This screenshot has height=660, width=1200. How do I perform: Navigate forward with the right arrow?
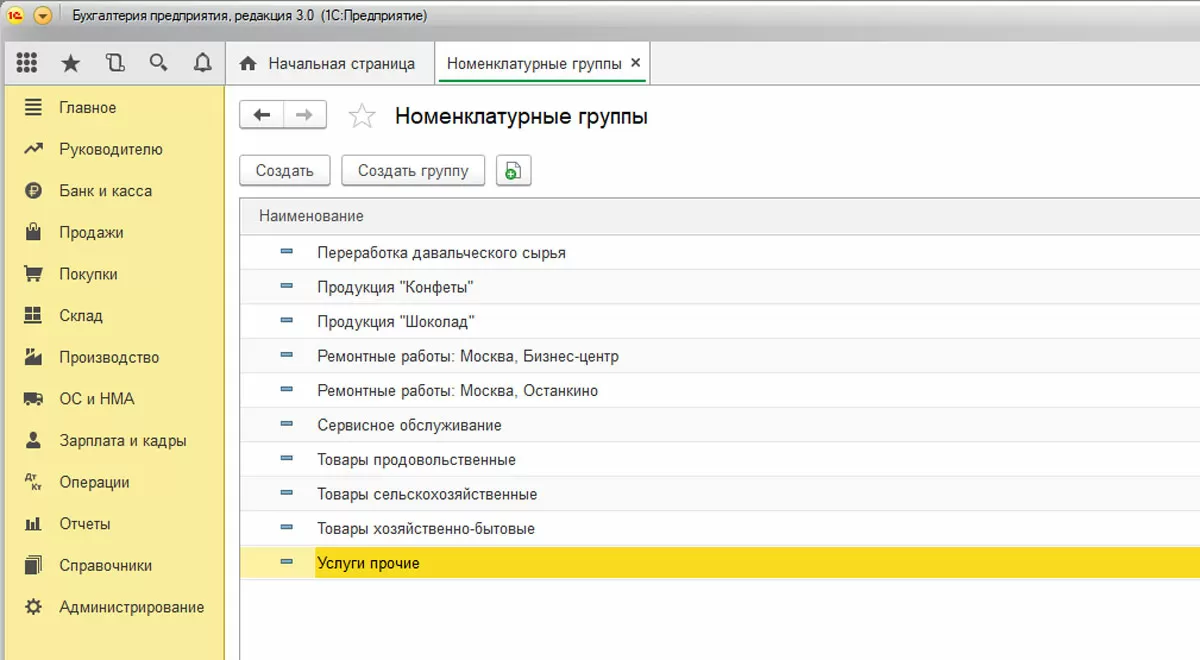pyautogui.click(x=305, y=115)
